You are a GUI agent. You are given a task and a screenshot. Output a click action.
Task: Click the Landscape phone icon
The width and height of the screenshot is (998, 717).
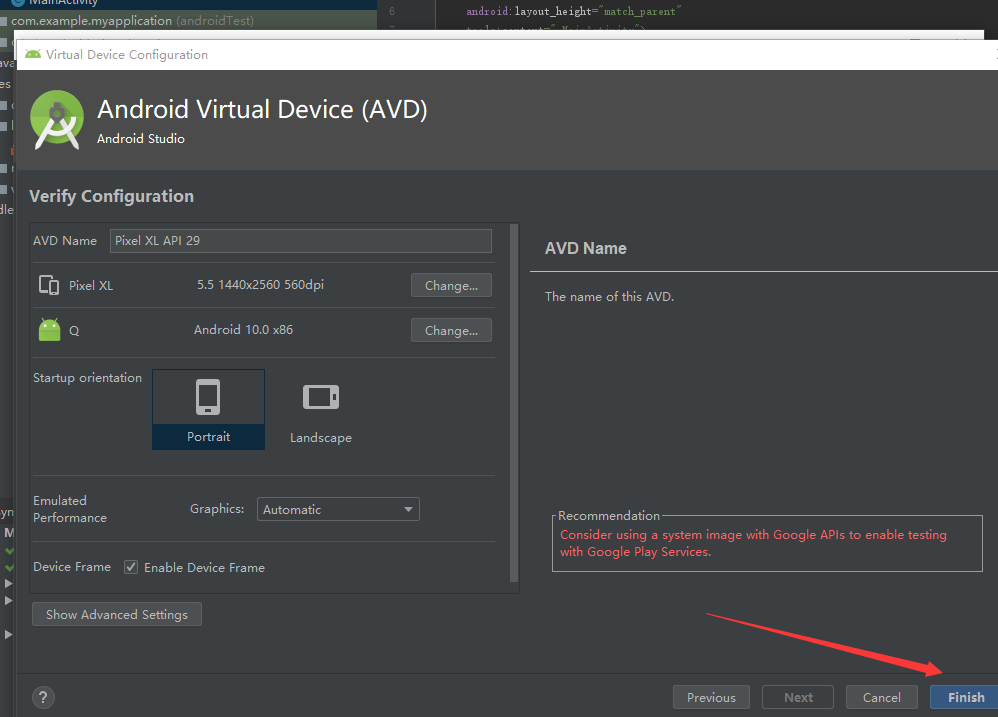pos(321,397)
